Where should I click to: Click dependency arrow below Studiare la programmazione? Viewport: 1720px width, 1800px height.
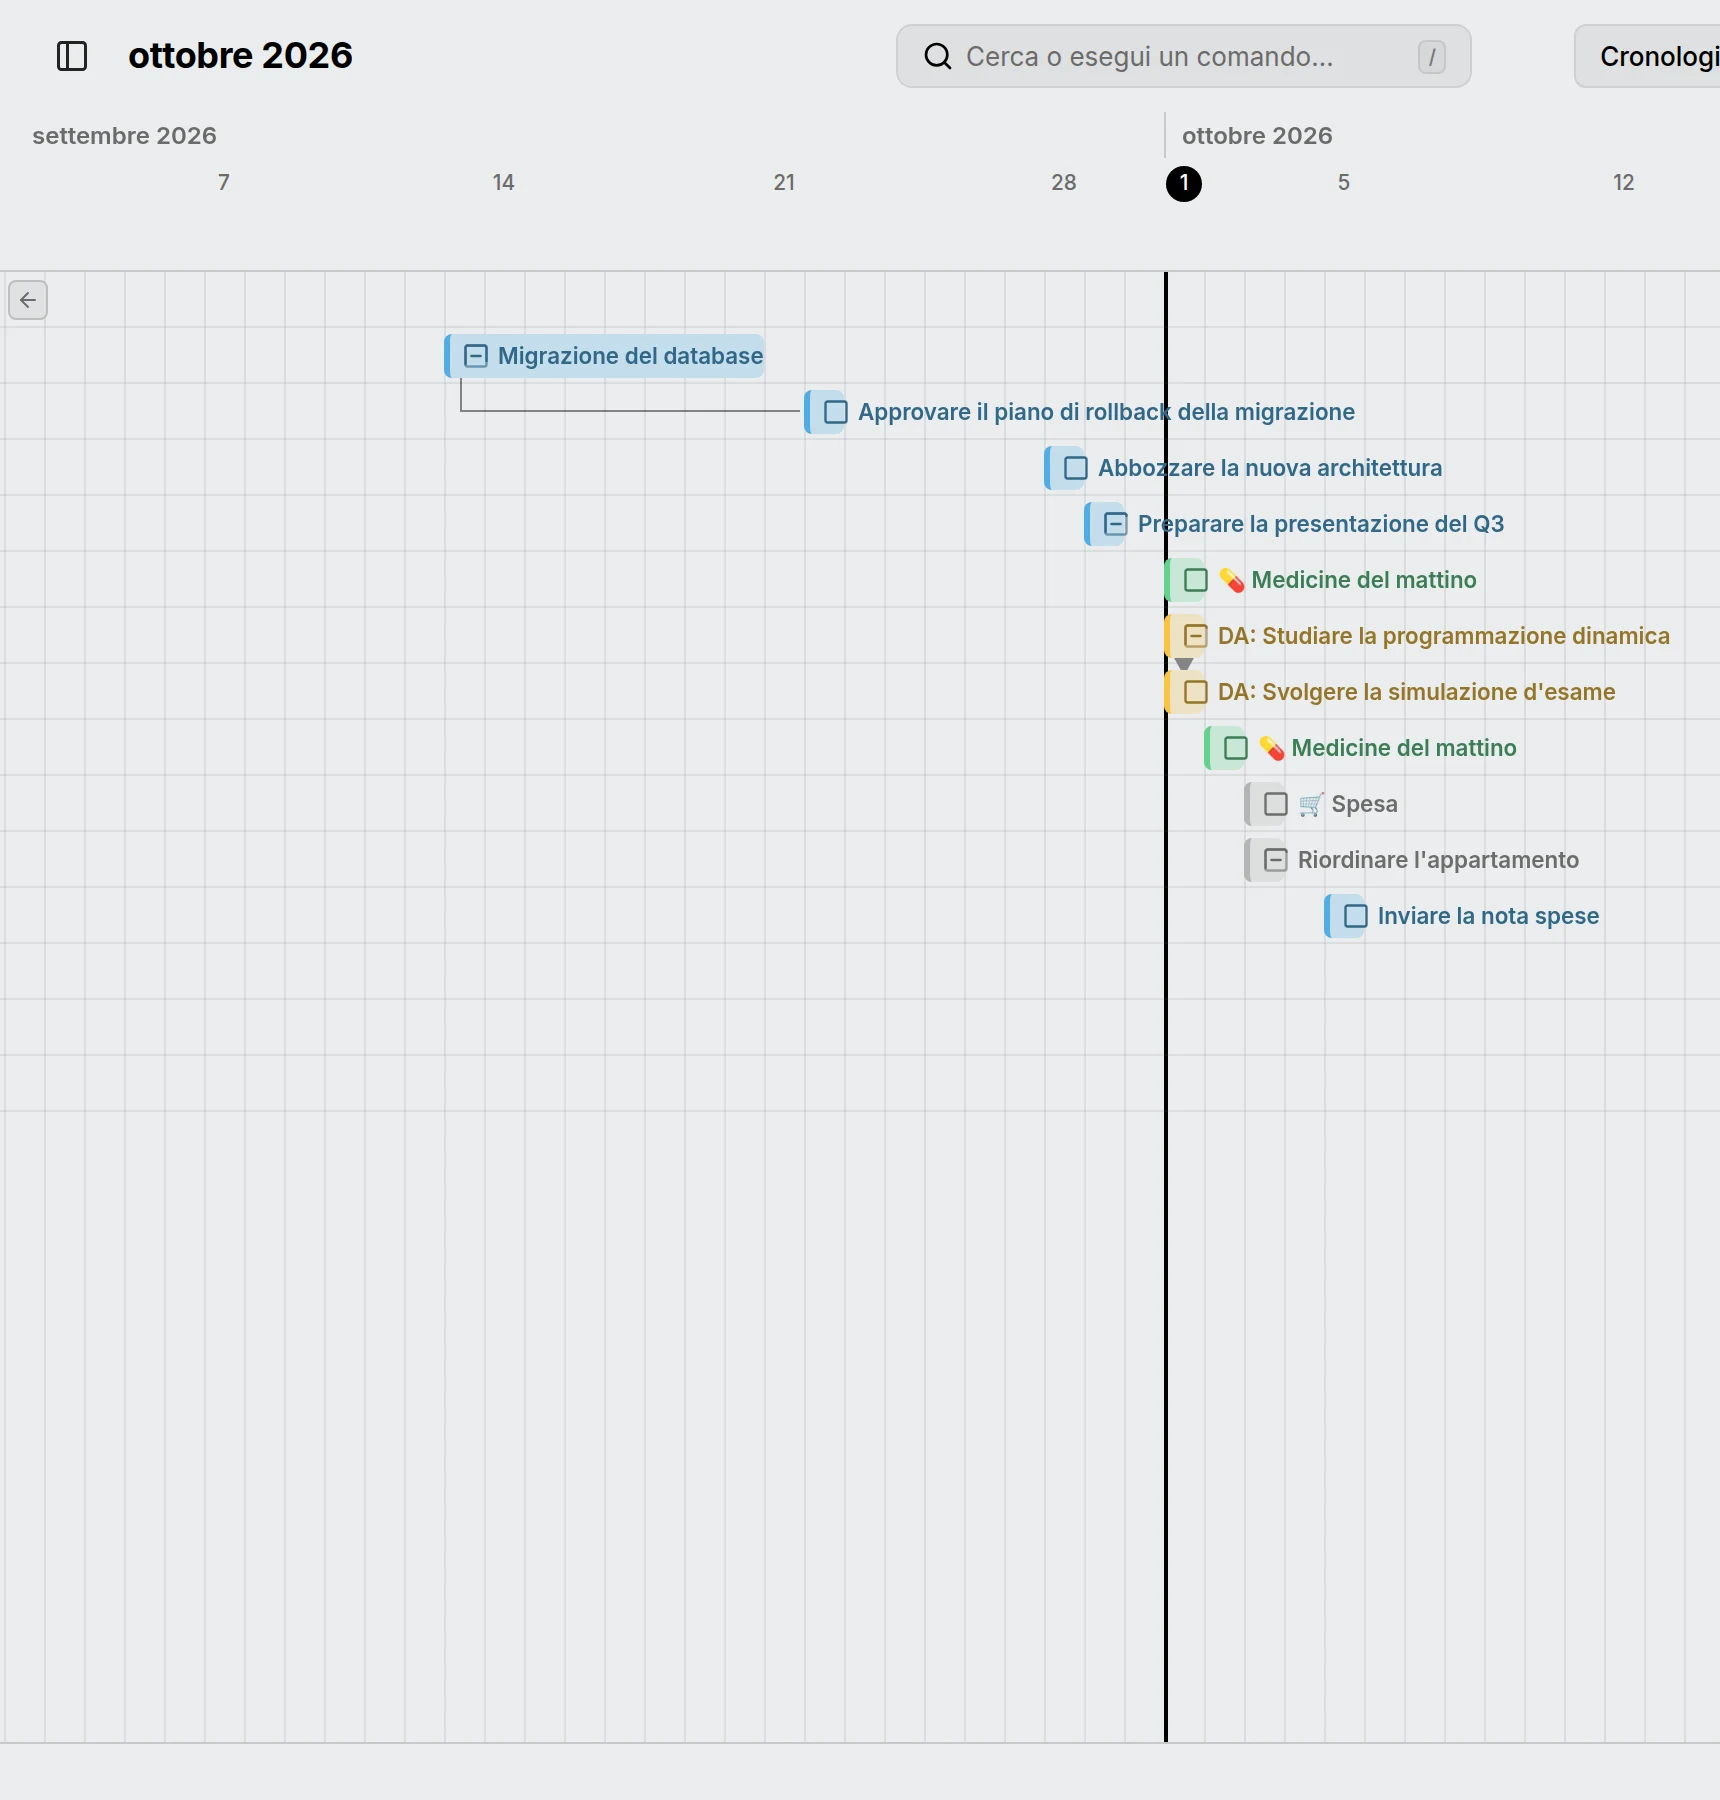pos(1184,664)
